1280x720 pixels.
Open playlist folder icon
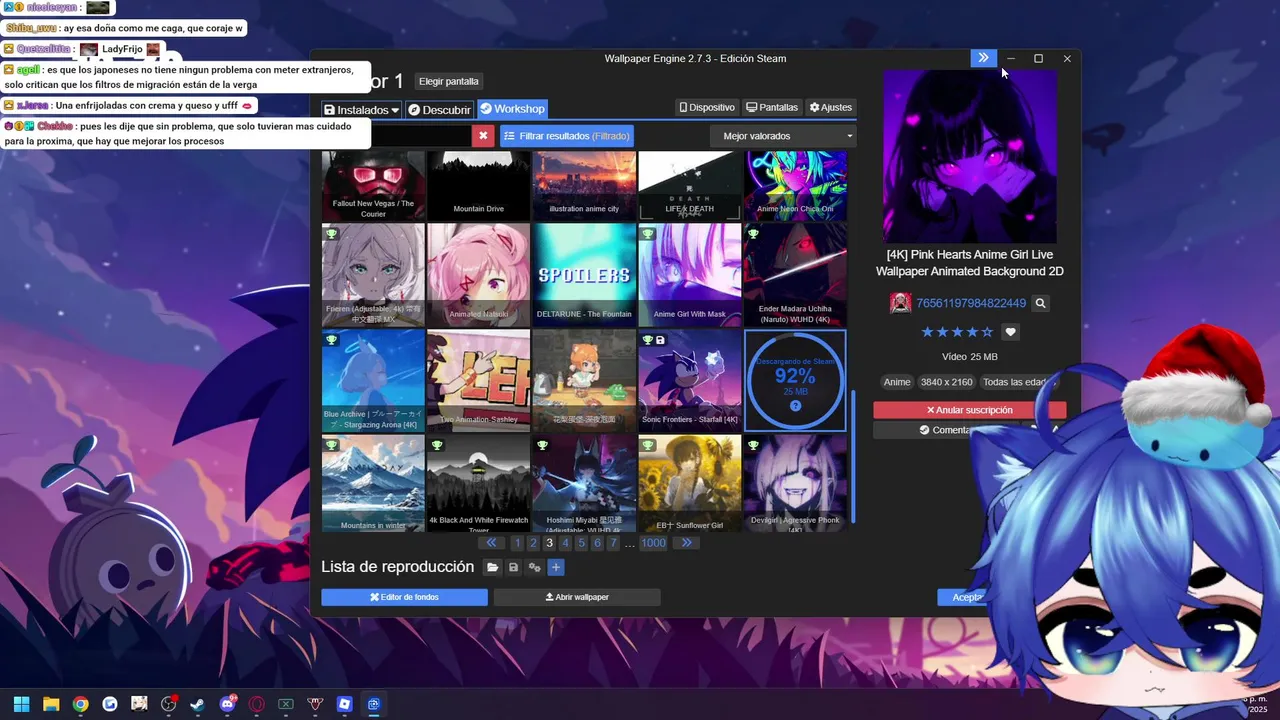(x=492, y=568)
